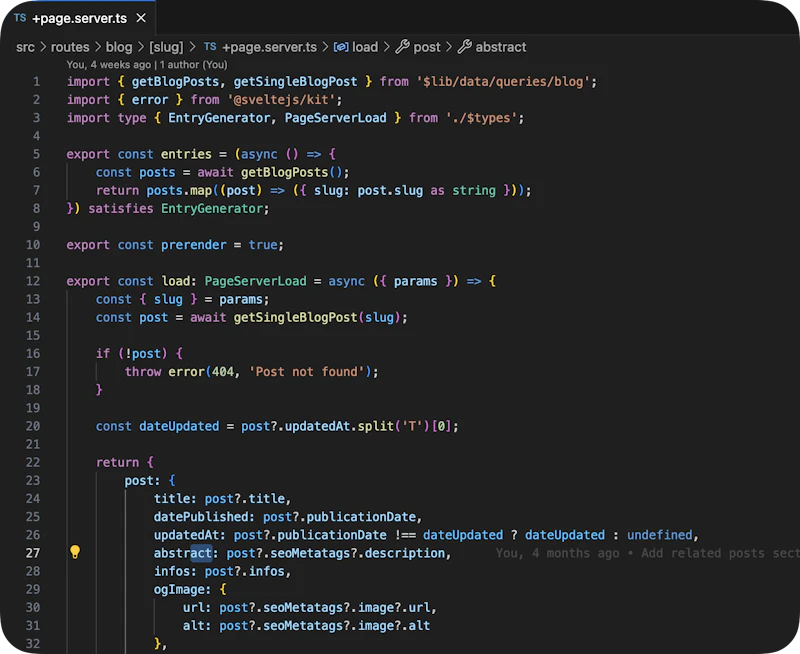Image resolution: width=800 pixels, height=654 pixels.
Task: Click the wrench icon before 'abstract' breadcrumb
Action: click(464, 47)
